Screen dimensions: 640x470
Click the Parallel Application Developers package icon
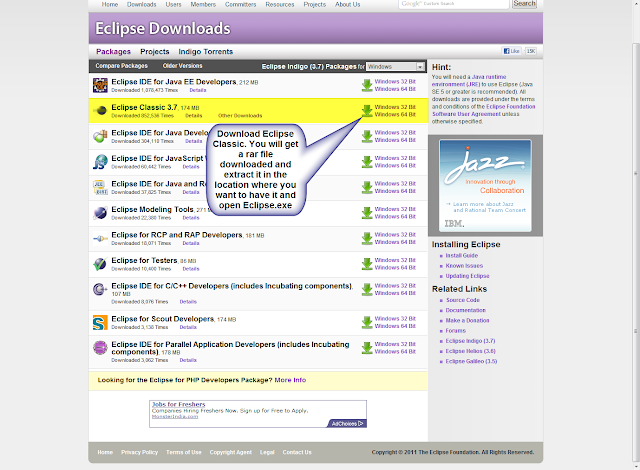coord(100,348)
